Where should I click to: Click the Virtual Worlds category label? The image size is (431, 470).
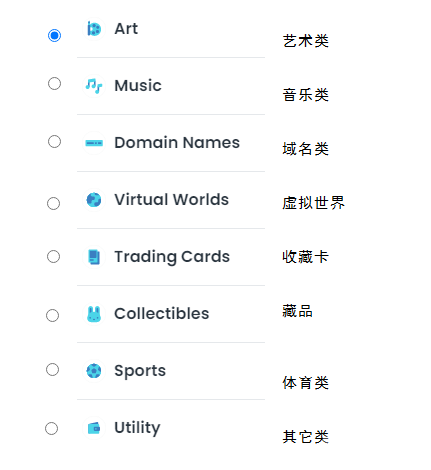(172, 200)
